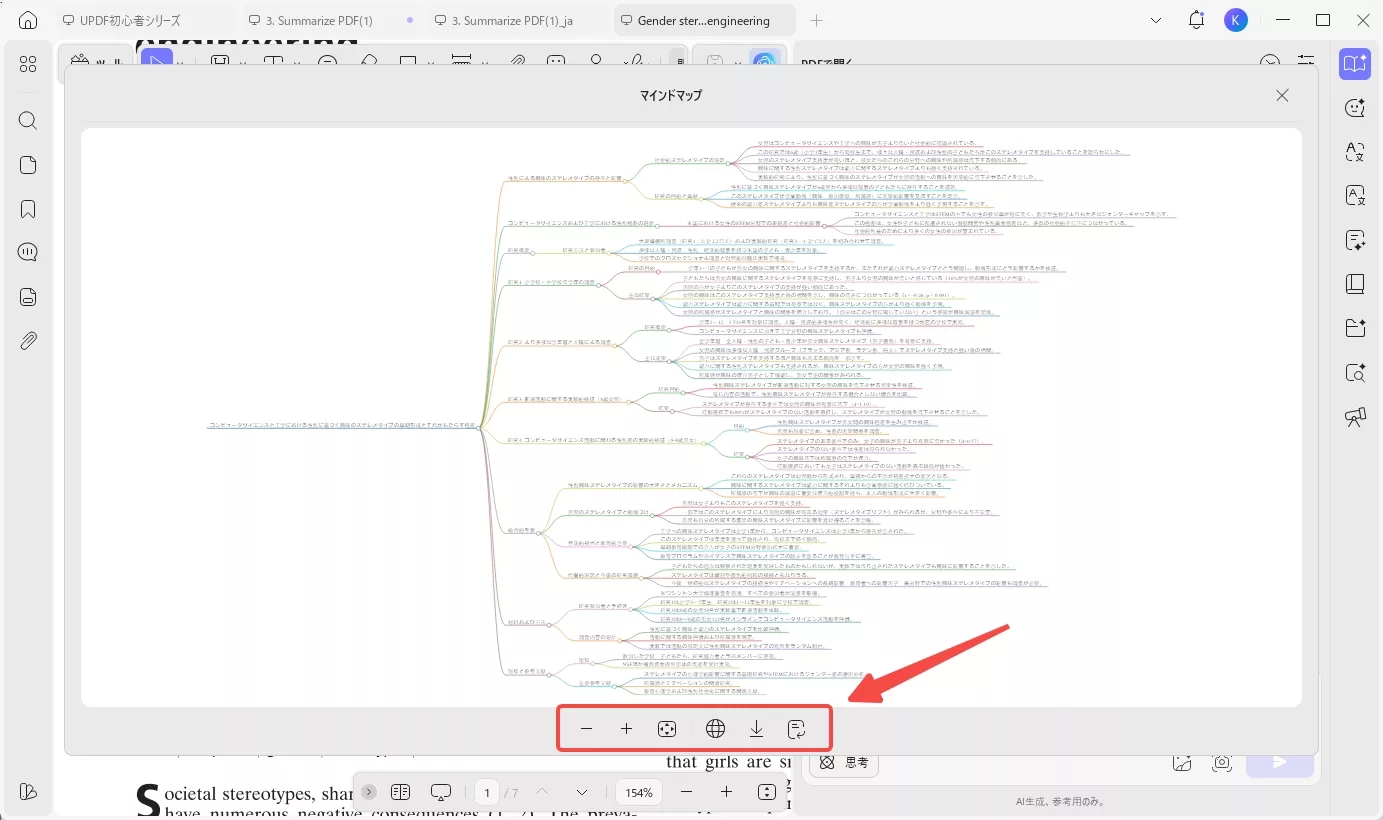Open the 154% zoom level dropdown
The width and height of the screenshot is (1383, 820).
point(639,792)
